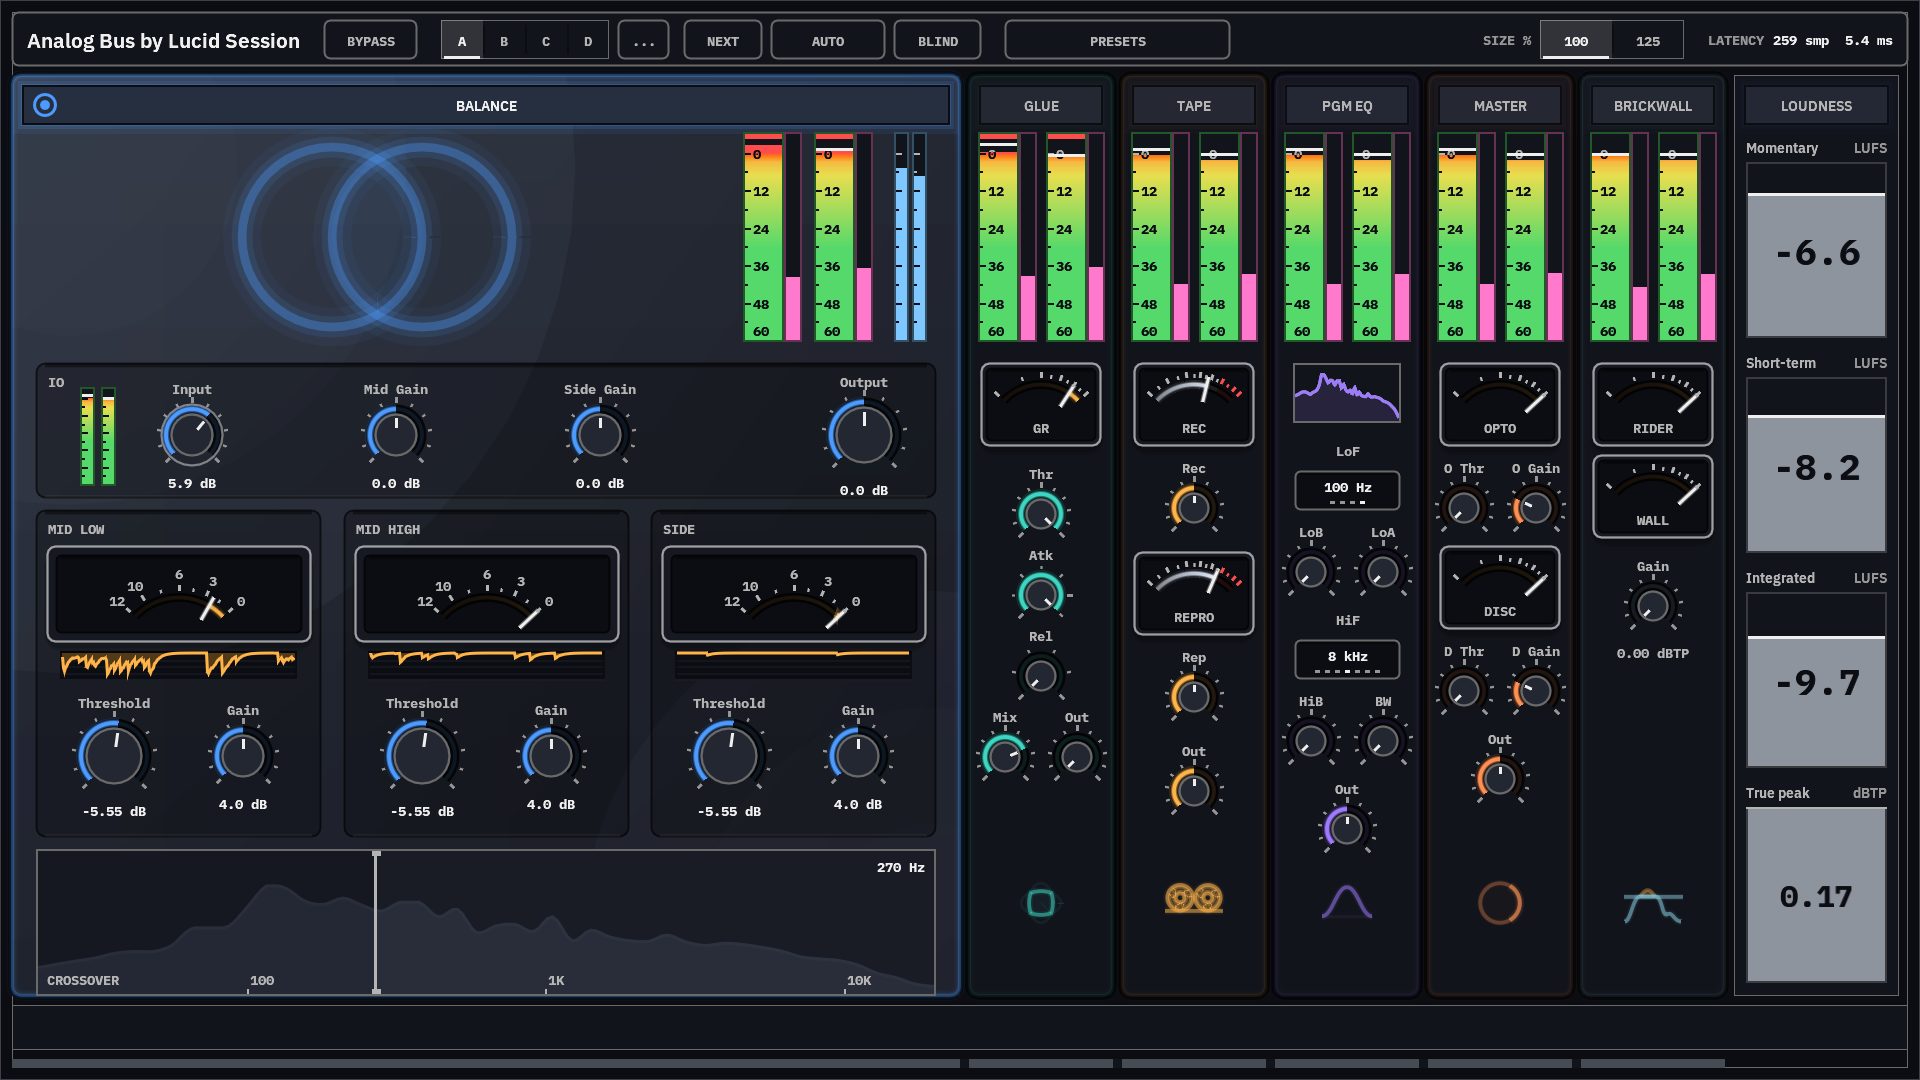Click the WALL meter in Brickwall
Viewport: 1920px width, 1080px height.
click(x=1653, y=496)
